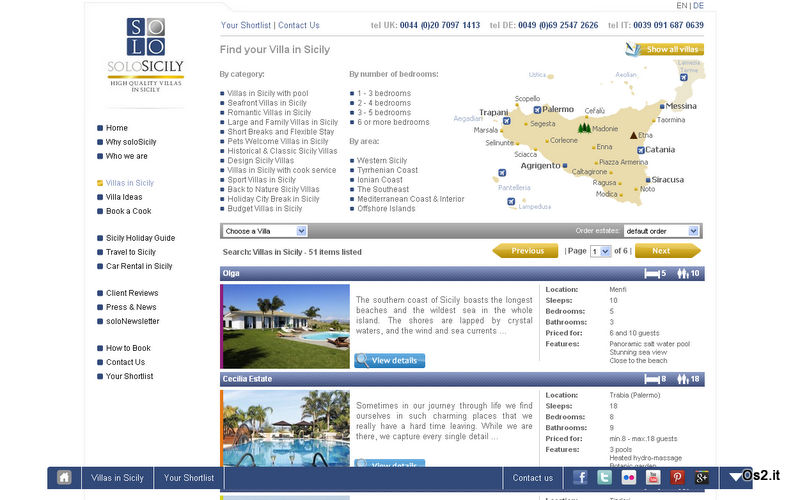Open Villa Ideas in the sidebar menu
This screenshot has width=800, height=500.
(x=124, y=197)
